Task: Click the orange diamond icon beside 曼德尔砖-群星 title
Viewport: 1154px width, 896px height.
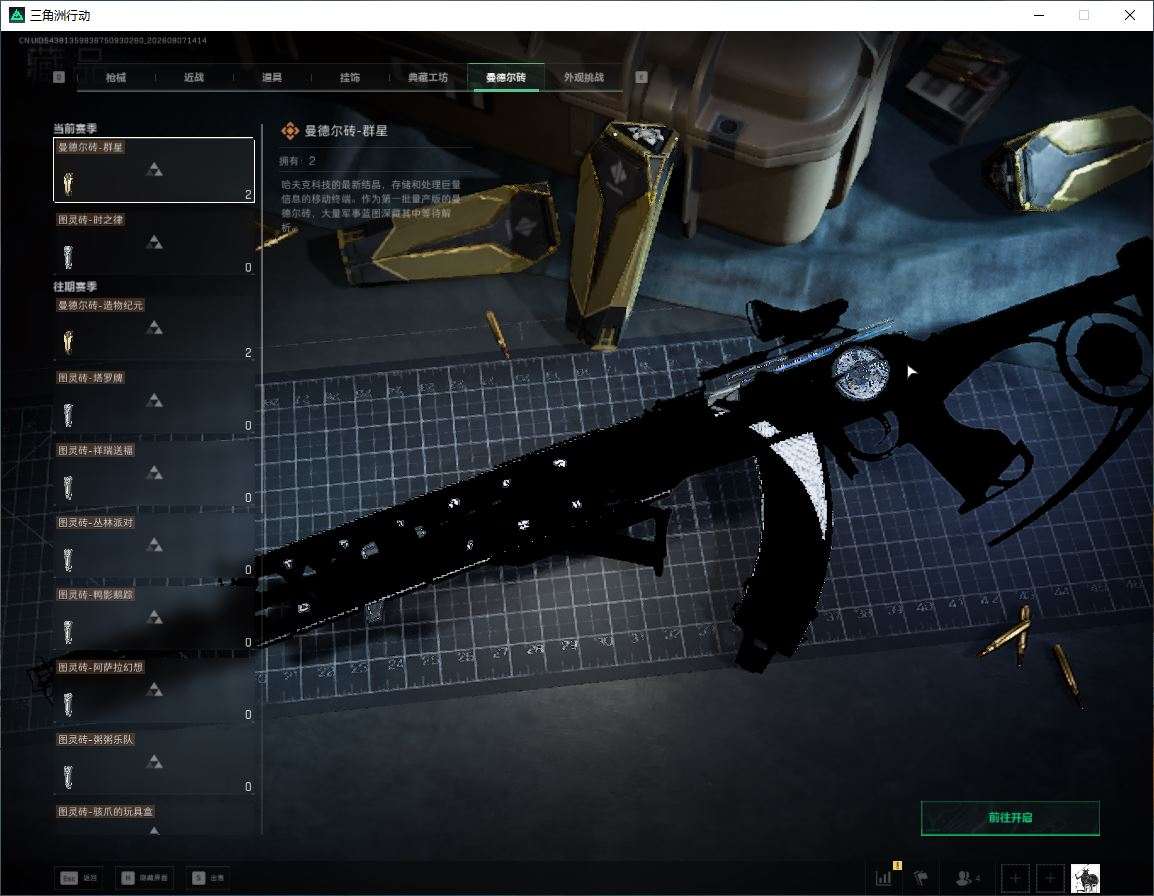Action: [x=290, y=131]
